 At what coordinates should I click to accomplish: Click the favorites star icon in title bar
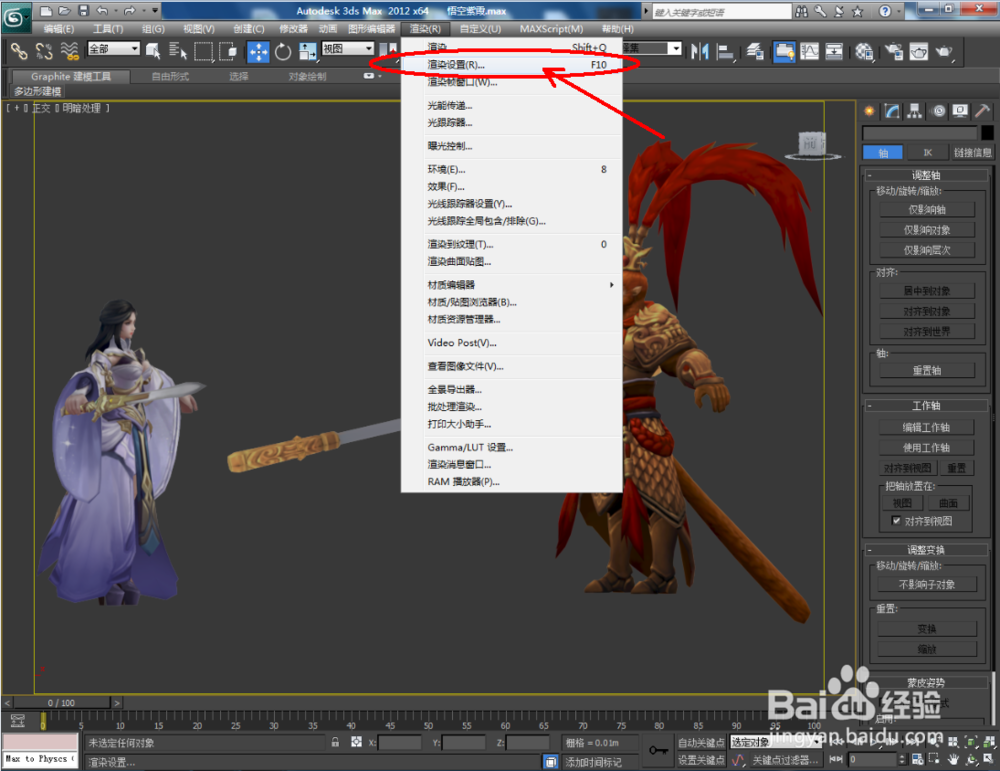pos(857,11)
